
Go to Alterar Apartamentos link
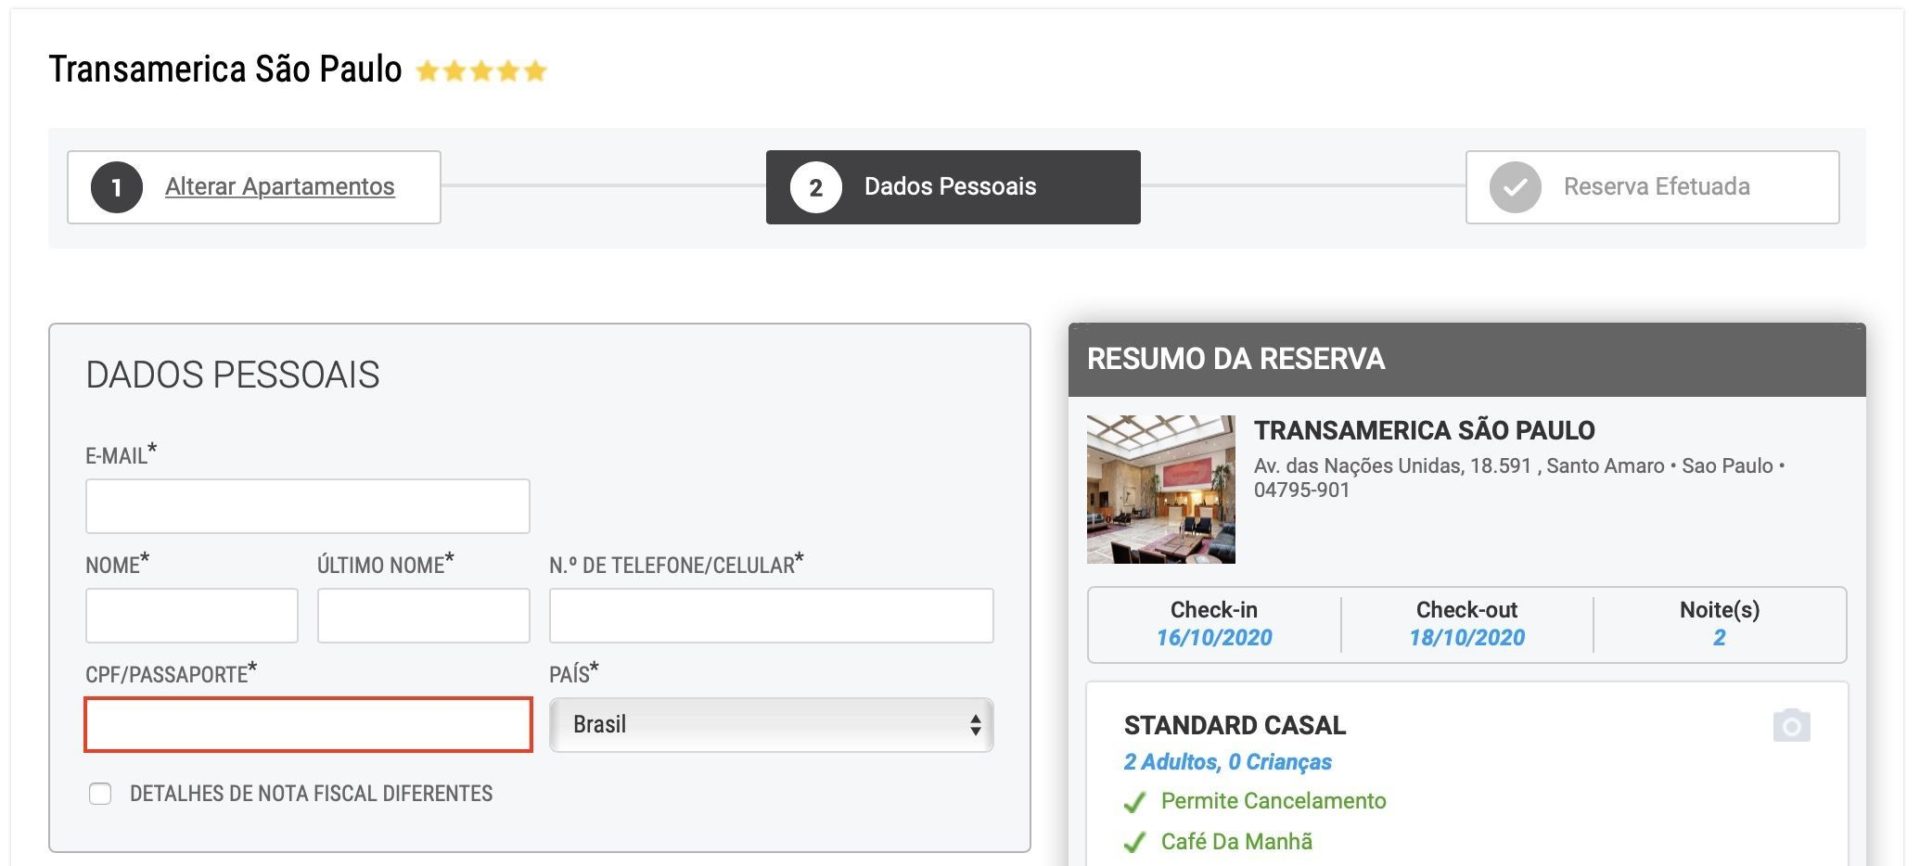click(279, 187)
